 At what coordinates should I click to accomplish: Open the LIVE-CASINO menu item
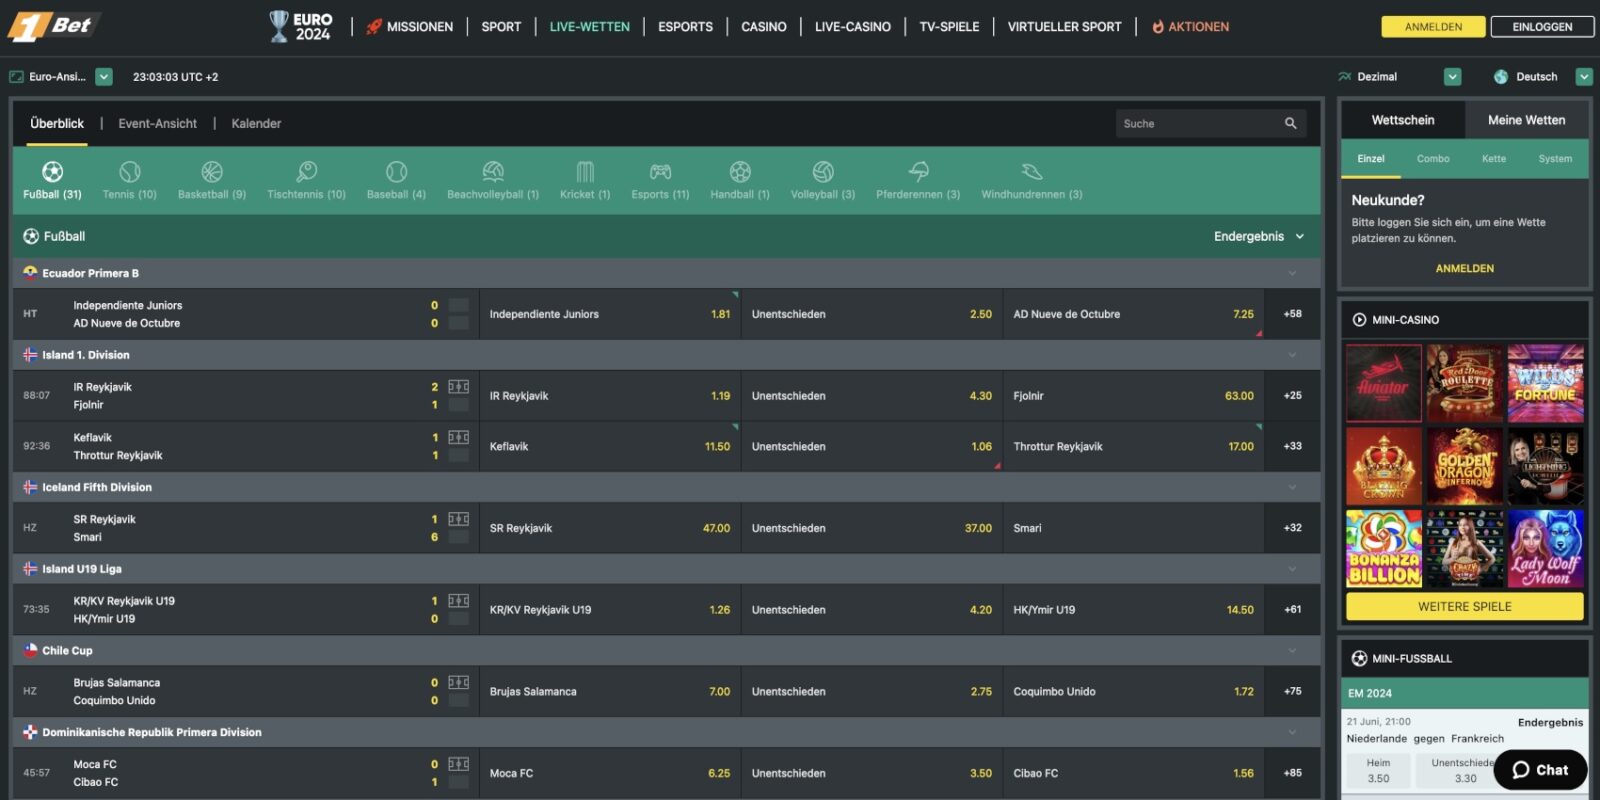(853, 27)
